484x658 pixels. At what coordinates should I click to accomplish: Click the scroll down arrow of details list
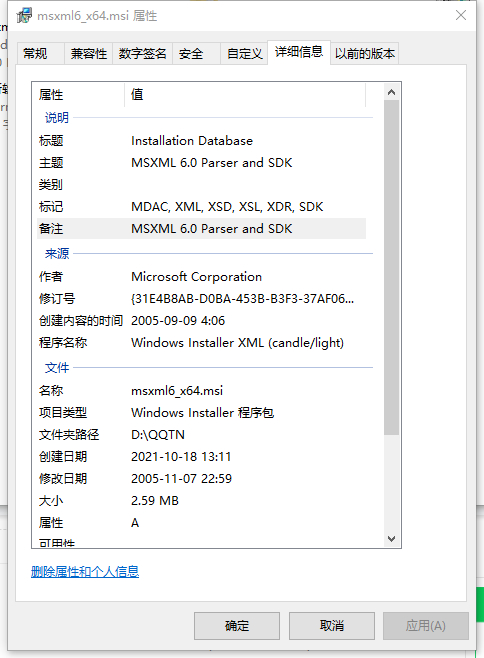pos(391,538)
